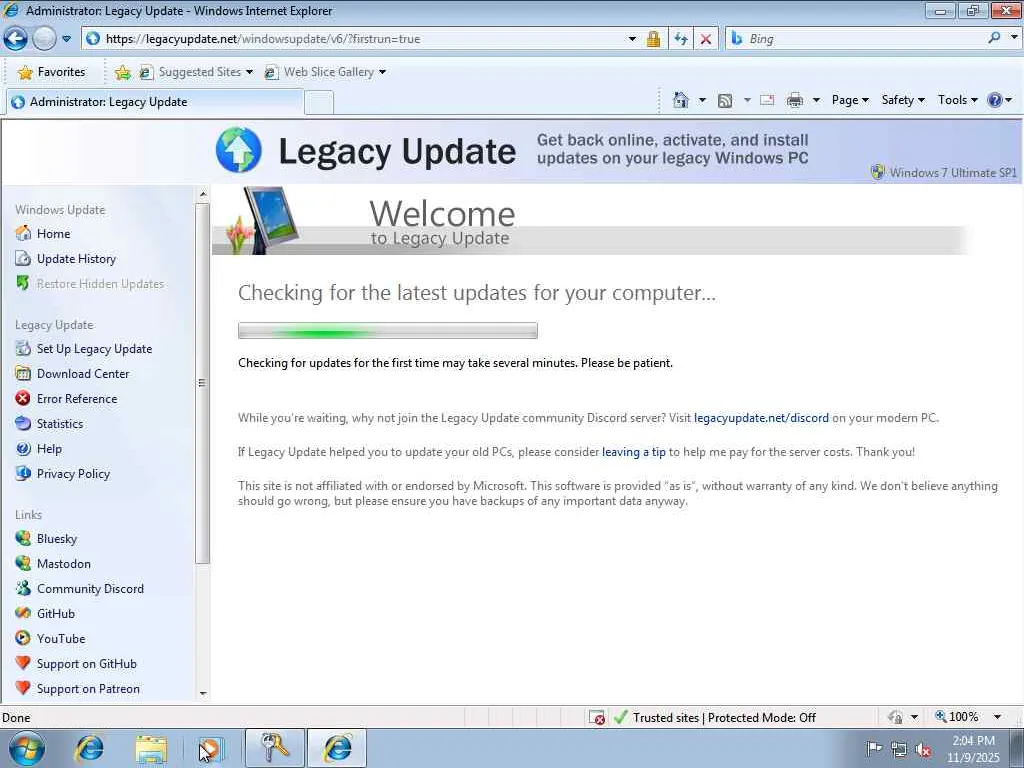1024x768 pixels.
Task: Expand the Home button dropdown arrow
Action: tap(702, 100)
